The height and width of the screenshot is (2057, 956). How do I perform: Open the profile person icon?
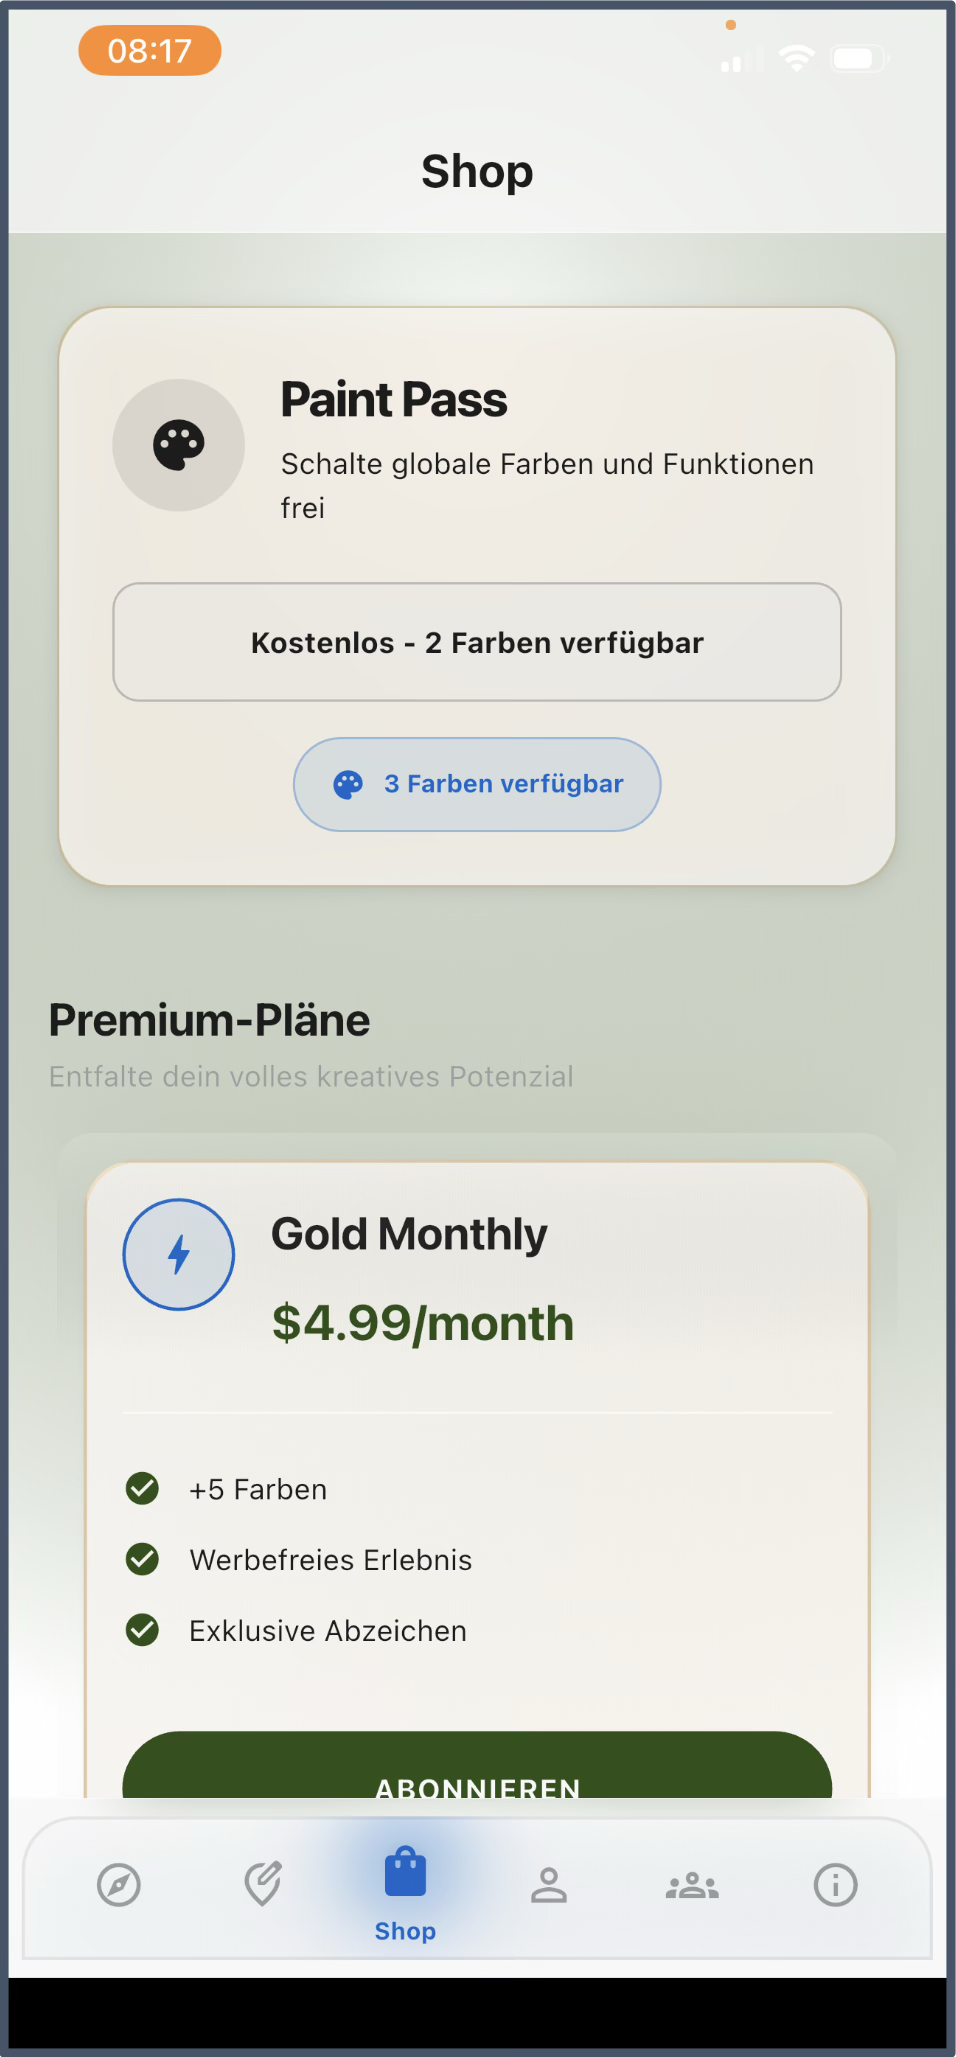tap(549, 1884)
